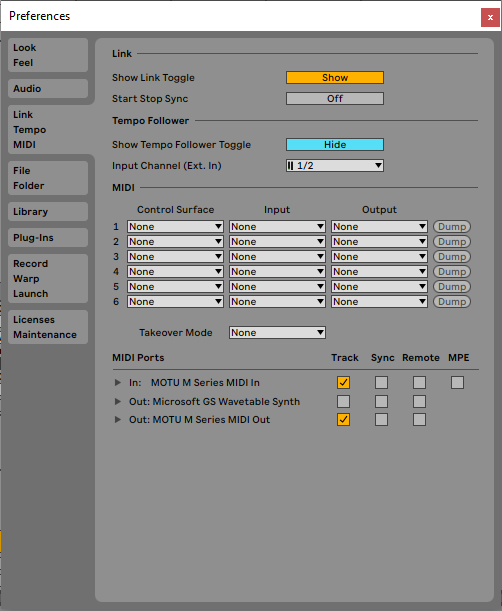Open the Plug-Ins preferences tab
This screenshot has height=611, width=502.
point(48,238)
